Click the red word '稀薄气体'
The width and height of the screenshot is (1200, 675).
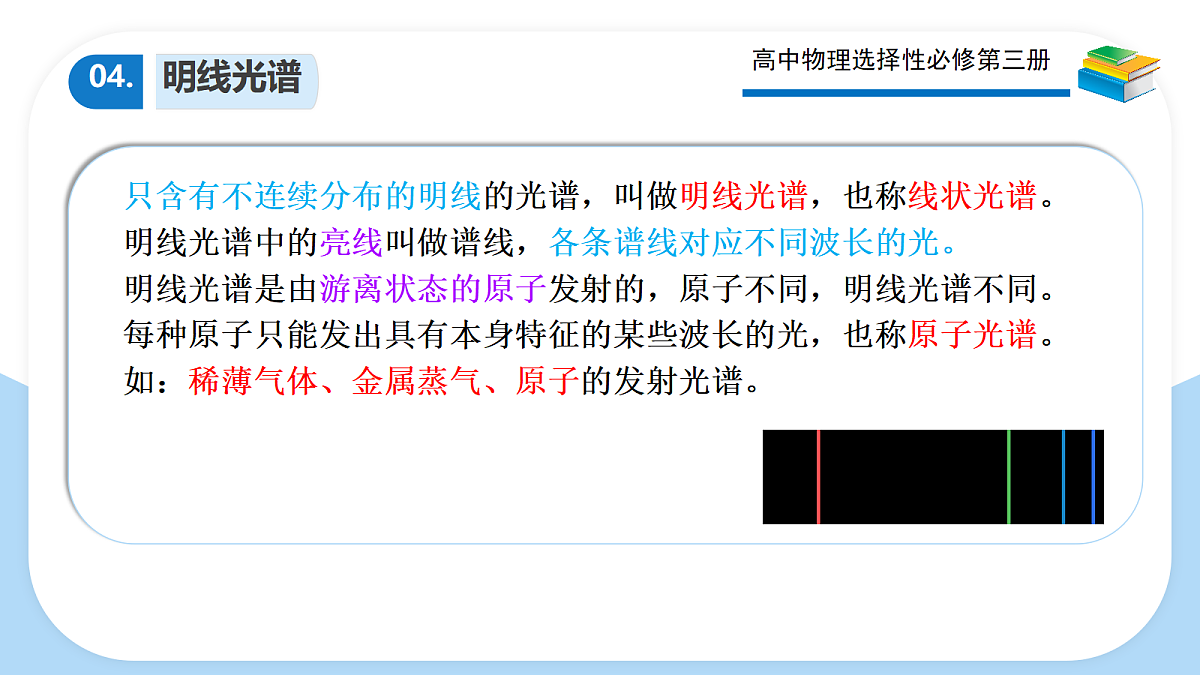click(x=253, y=382)
